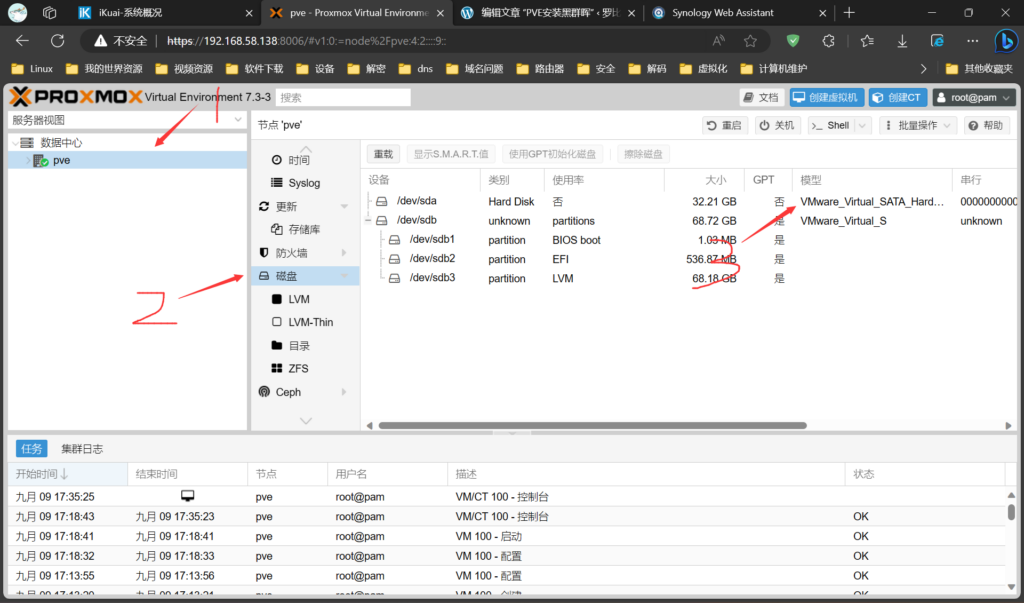Open the Shell console button
This screenshot has height=603, width=1024.
[830, 125]
